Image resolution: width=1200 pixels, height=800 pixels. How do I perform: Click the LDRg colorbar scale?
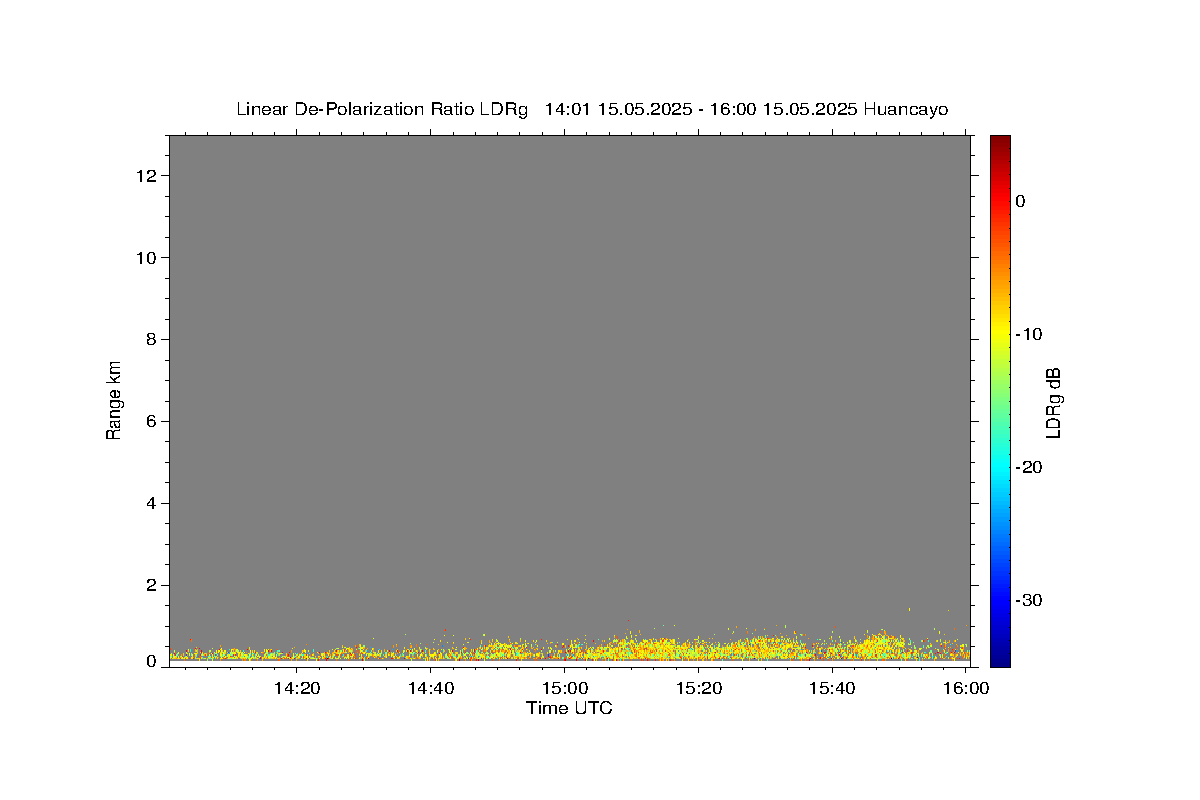tap(1000, 400)
